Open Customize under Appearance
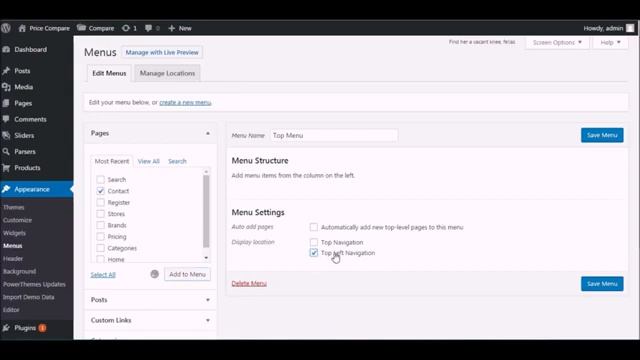Screen dimensions: 640x360 click(17, 220)
